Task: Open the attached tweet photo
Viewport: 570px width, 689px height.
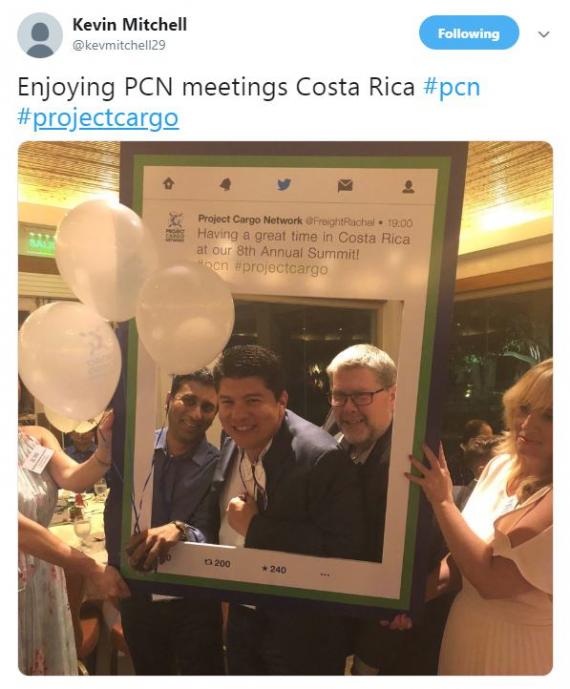Action: click(285, 408)
